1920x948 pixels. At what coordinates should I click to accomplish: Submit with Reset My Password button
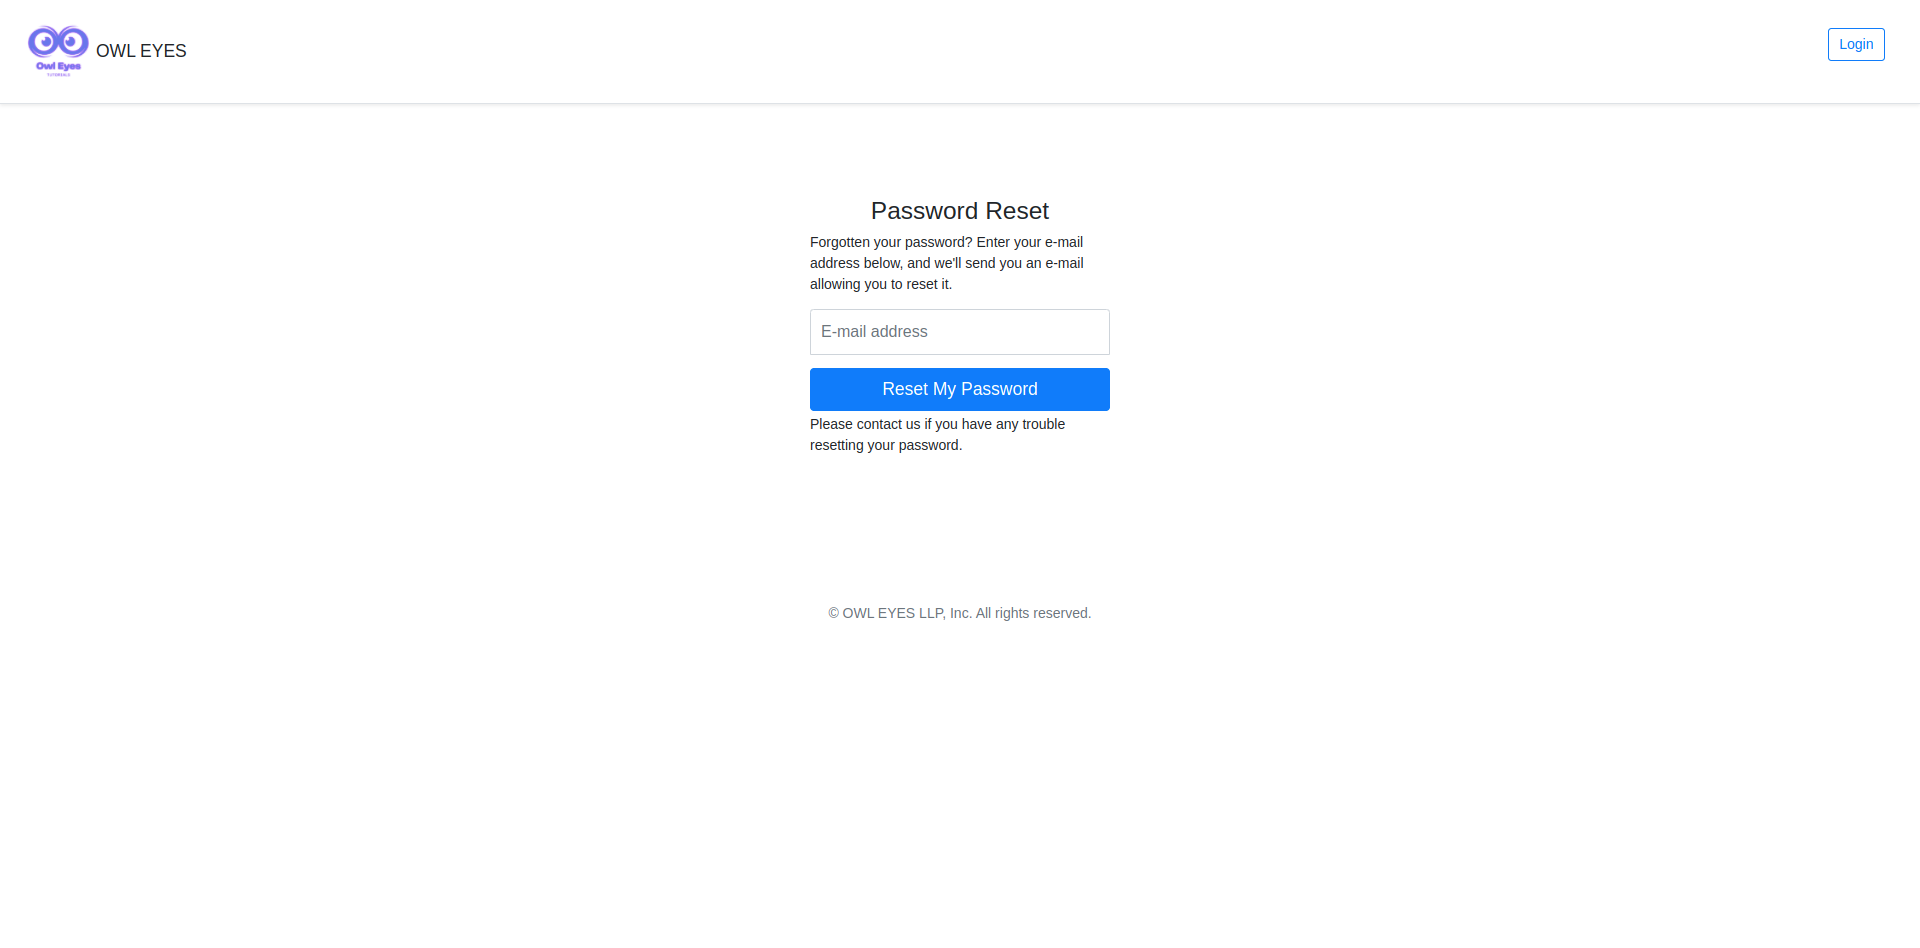(960, 389)
